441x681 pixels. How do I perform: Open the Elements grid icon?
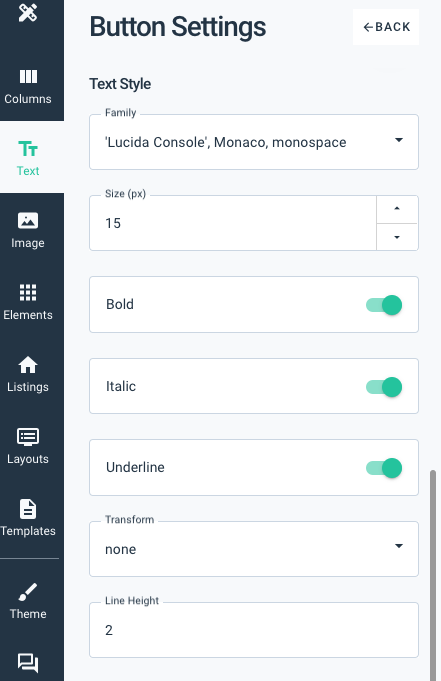[28, 293]
